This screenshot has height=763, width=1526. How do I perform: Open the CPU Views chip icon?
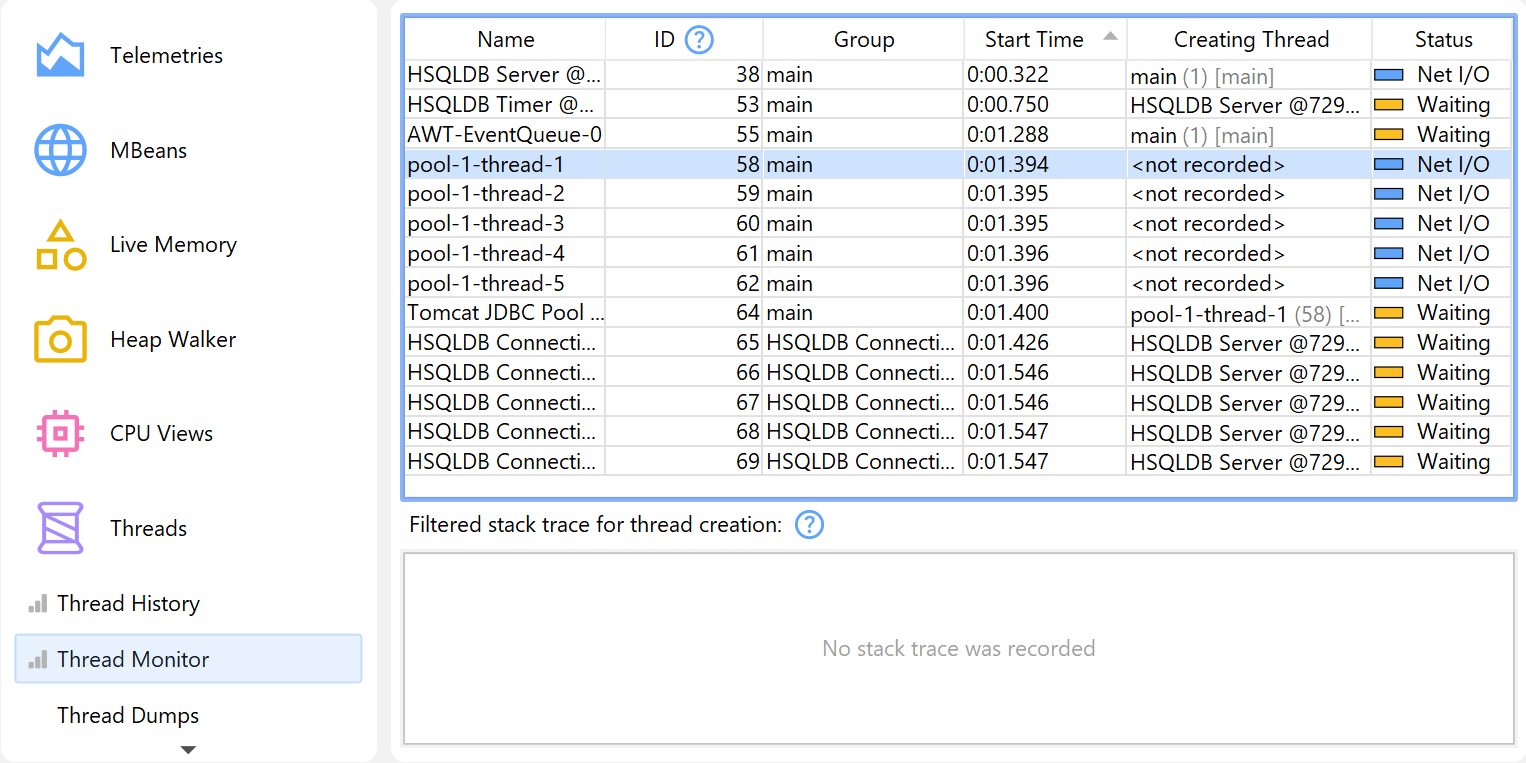point(60,434)
